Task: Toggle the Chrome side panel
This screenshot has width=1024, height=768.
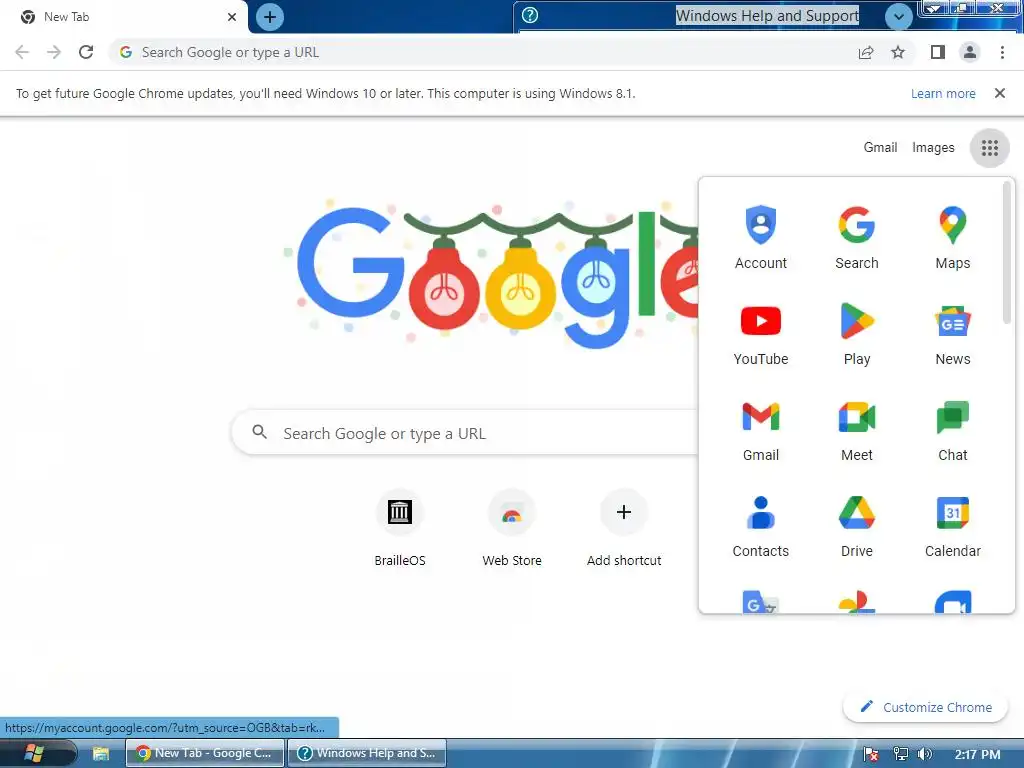Action: 938,52
